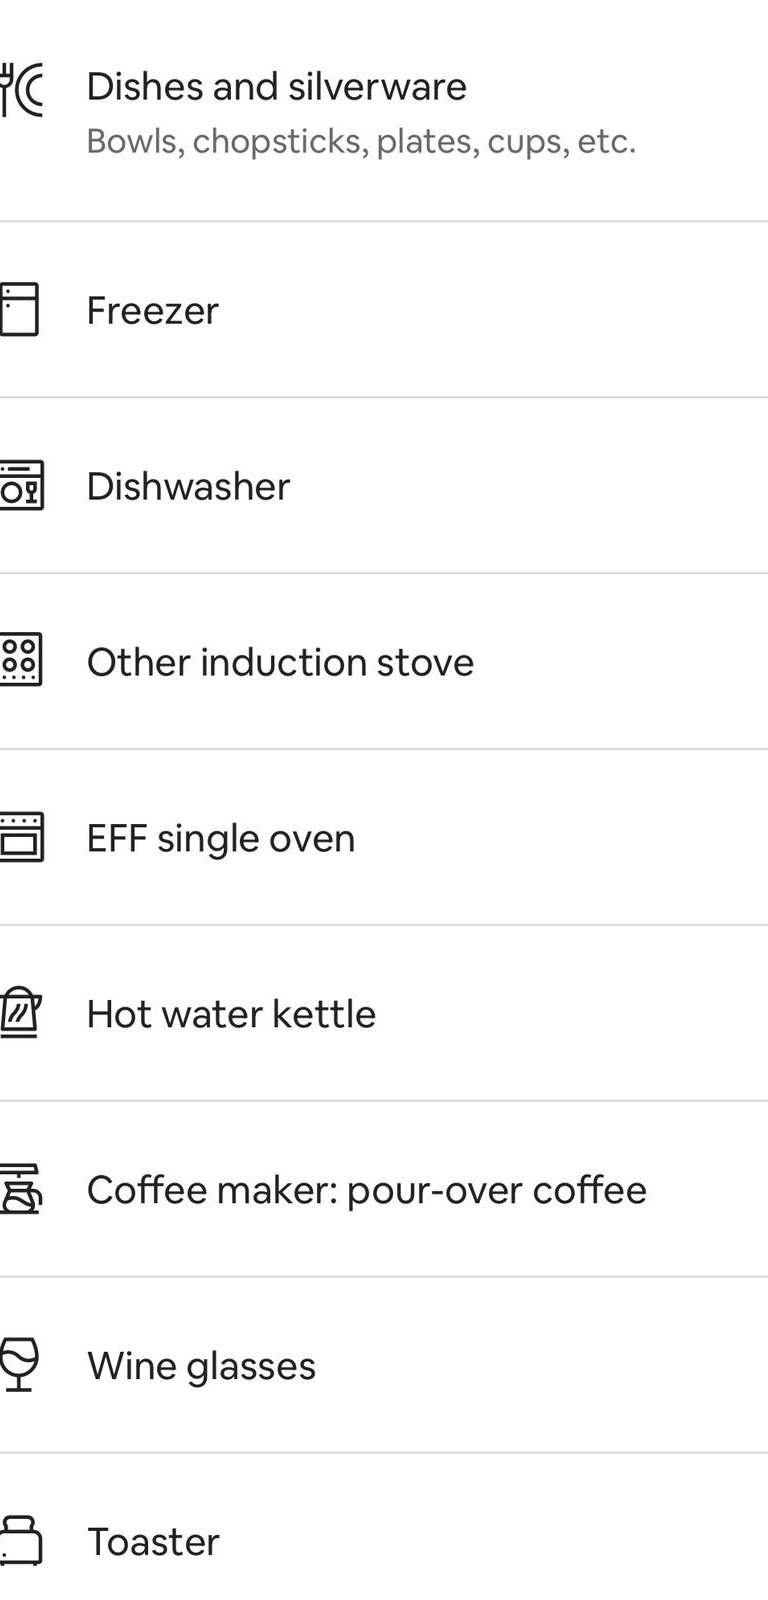Tap the words 'Coffee maker:' in list
The image size is (768, 1600).
[213, 1190]
